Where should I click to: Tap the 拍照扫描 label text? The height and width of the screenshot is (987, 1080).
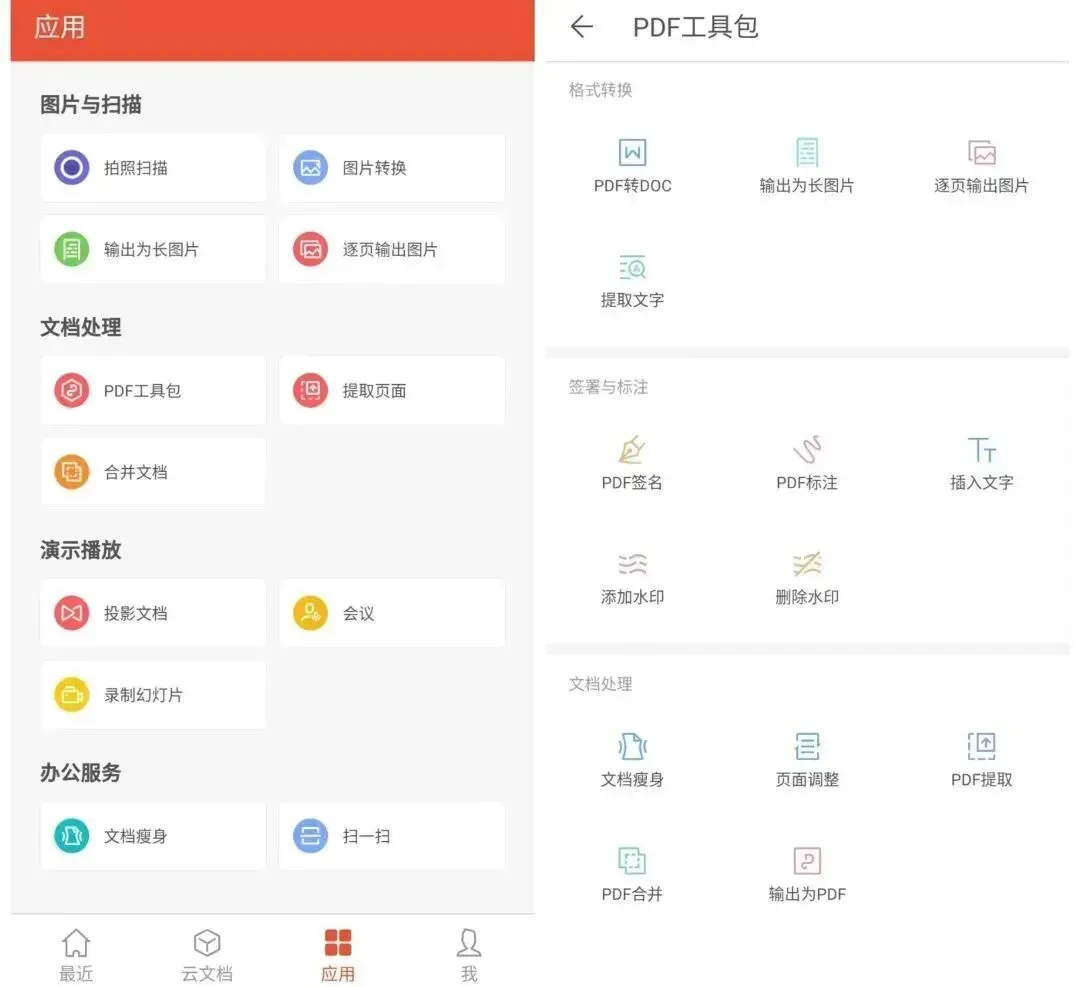[x=136, y=168]
